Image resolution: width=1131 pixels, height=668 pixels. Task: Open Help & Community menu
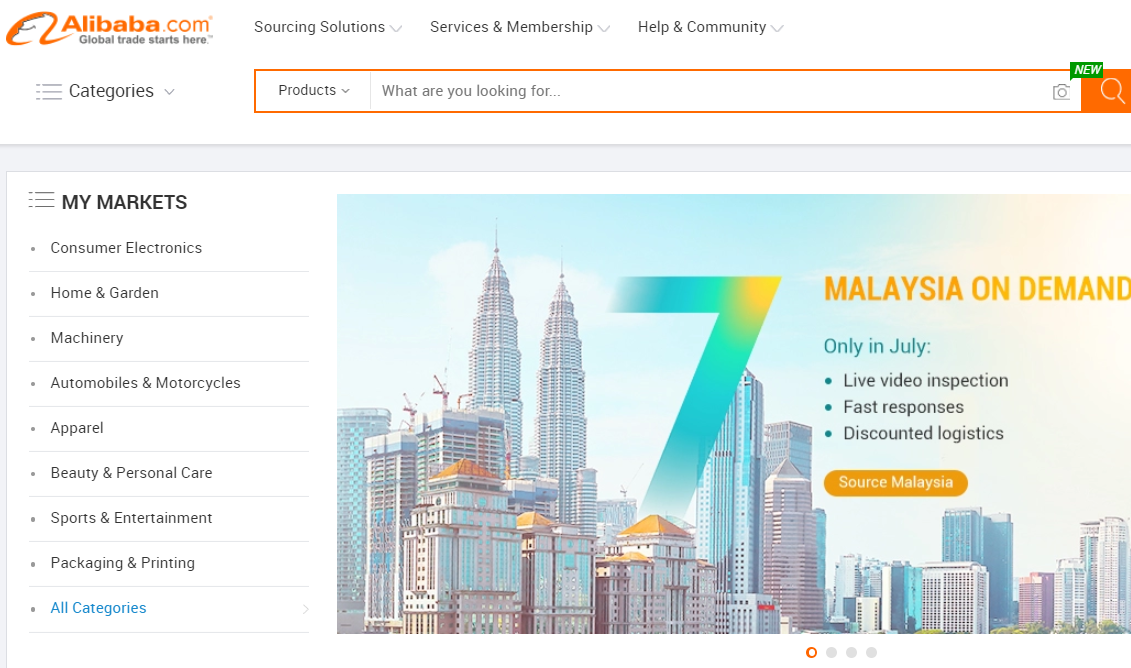click(x=710, y=27)
